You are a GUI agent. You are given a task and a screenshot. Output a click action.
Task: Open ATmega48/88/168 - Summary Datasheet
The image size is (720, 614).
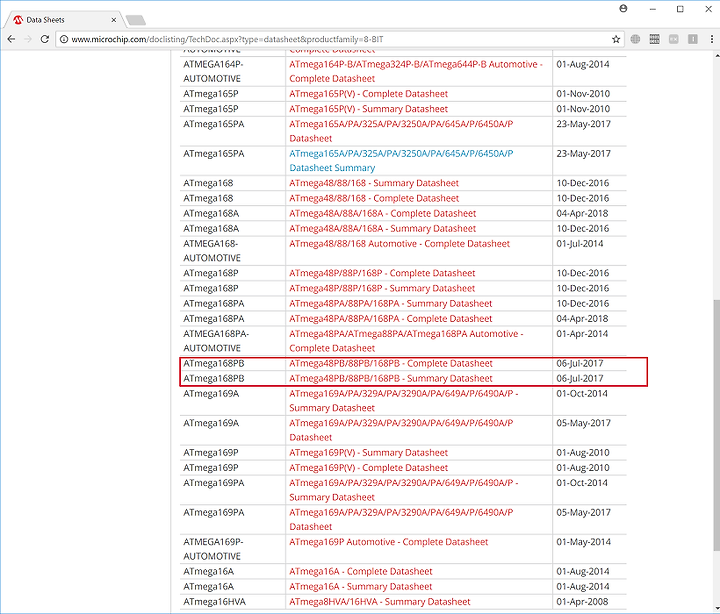374,183
